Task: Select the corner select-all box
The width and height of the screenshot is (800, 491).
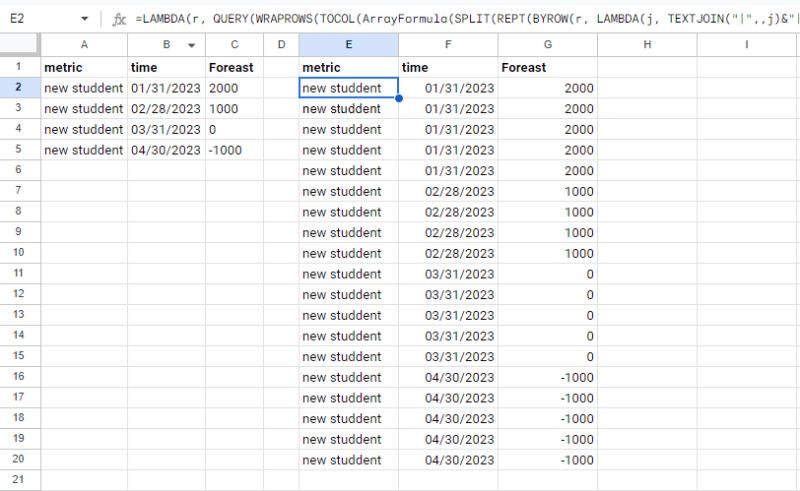Action: pyautogui.click(x=20, y=44)
